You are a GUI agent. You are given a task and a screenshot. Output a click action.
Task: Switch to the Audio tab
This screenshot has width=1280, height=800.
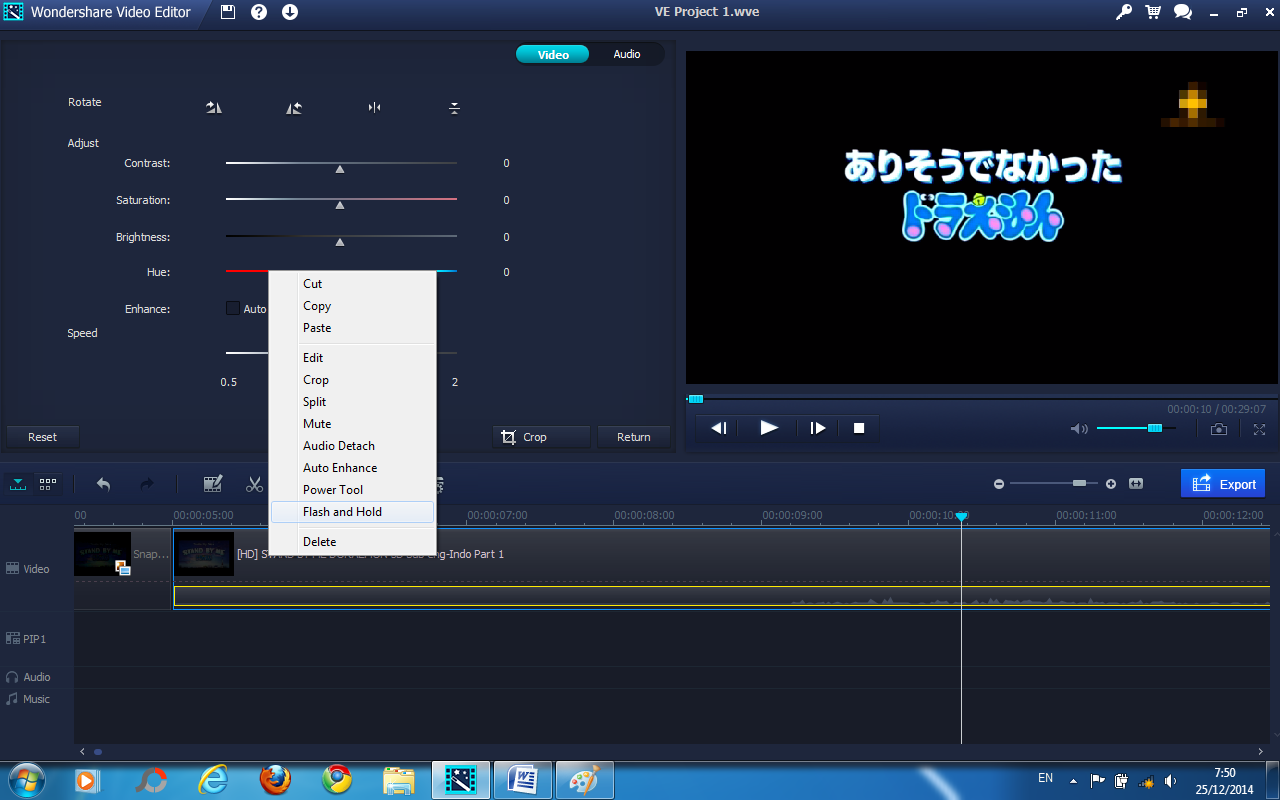pyautogui.click(x=627, y=54)
